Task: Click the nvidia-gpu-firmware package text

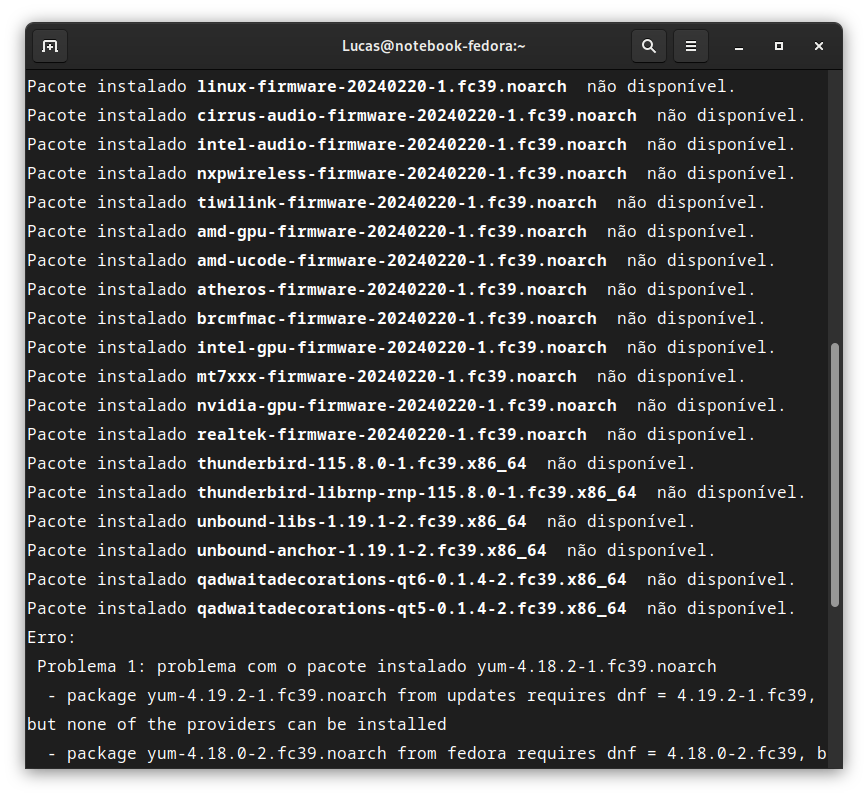Action: [x=407, y=406]
